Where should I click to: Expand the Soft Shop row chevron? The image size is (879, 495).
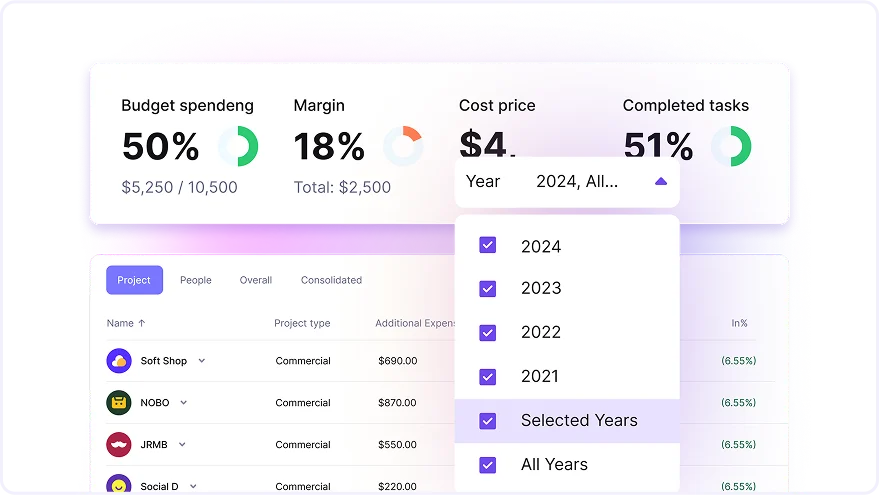tap(201, 361)
